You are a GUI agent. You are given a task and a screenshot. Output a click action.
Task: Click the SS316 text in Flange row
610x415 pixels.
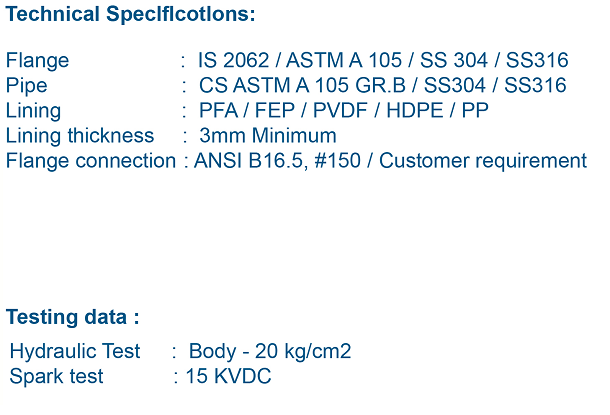(537, 60)
